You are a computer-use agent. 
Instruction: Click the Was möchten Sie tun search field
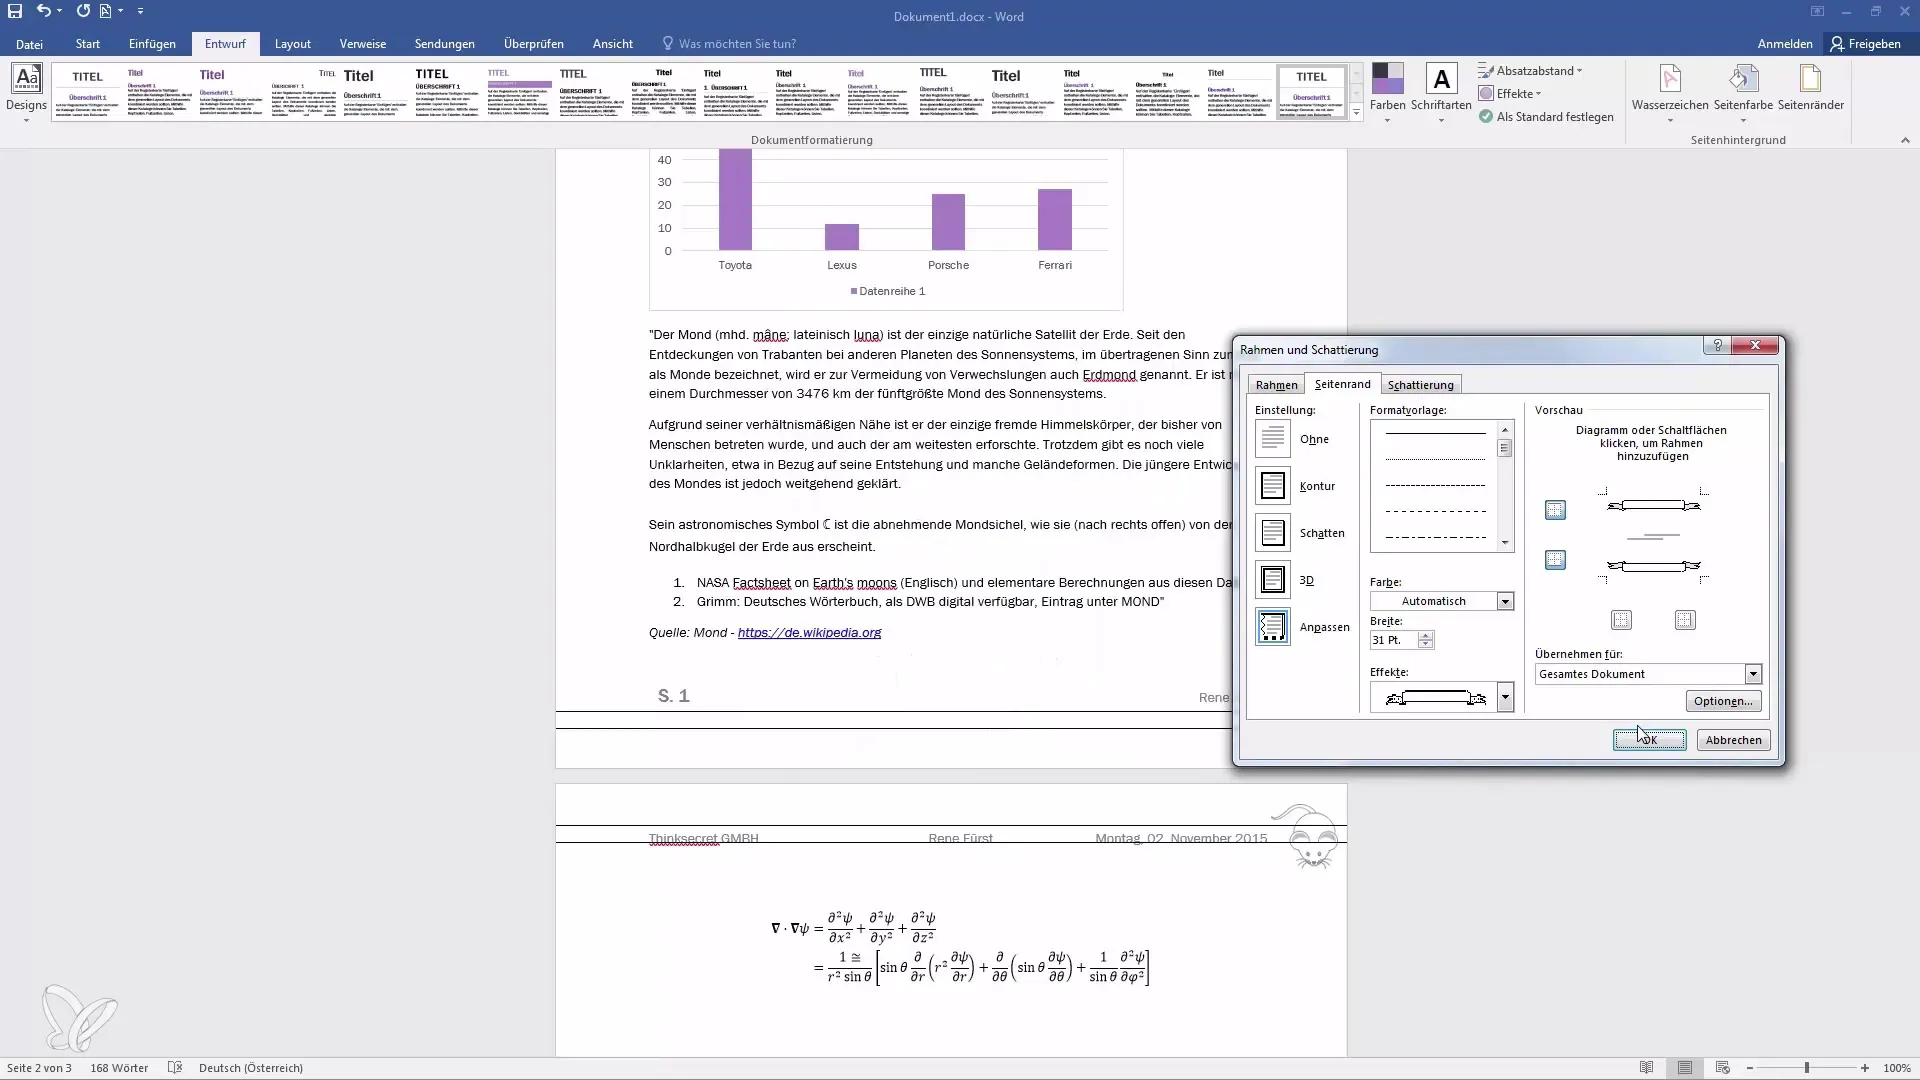[x=738, y=44]
